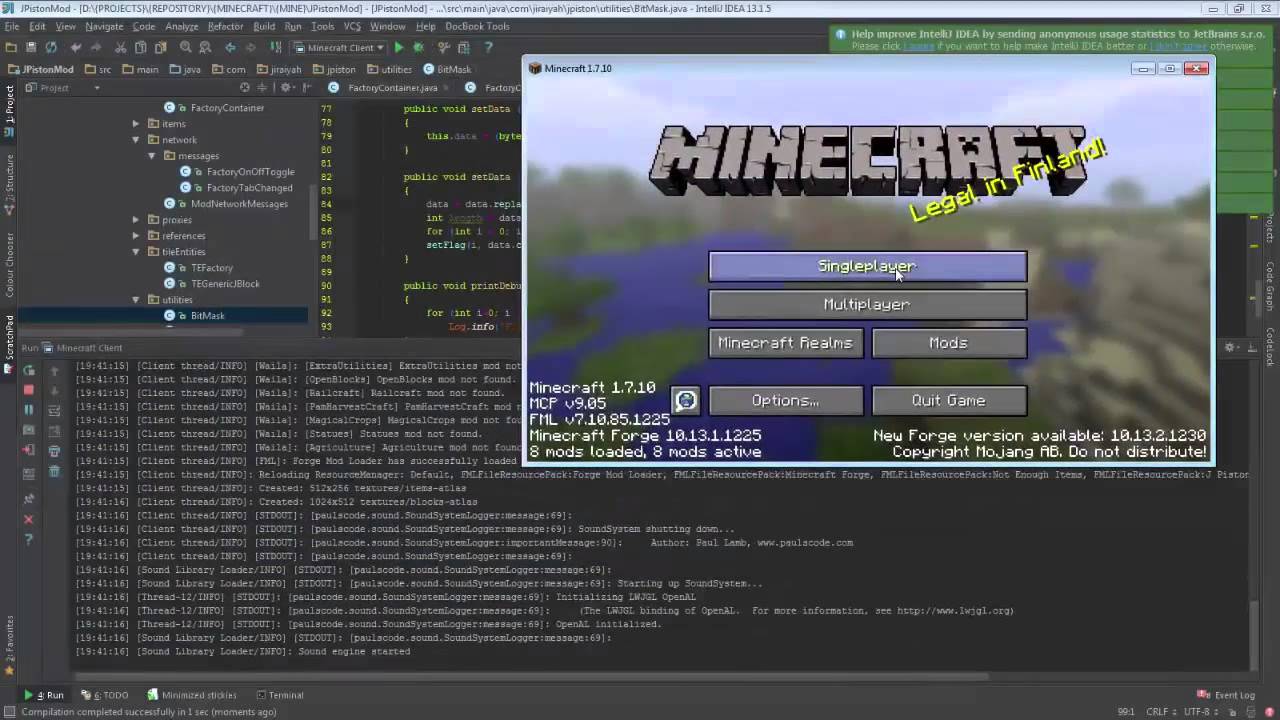Image resolution: width=1280 pixels, height=720 pixels.
Task: Open the DocBook Tools menu
Action: (x=477, y=26)
